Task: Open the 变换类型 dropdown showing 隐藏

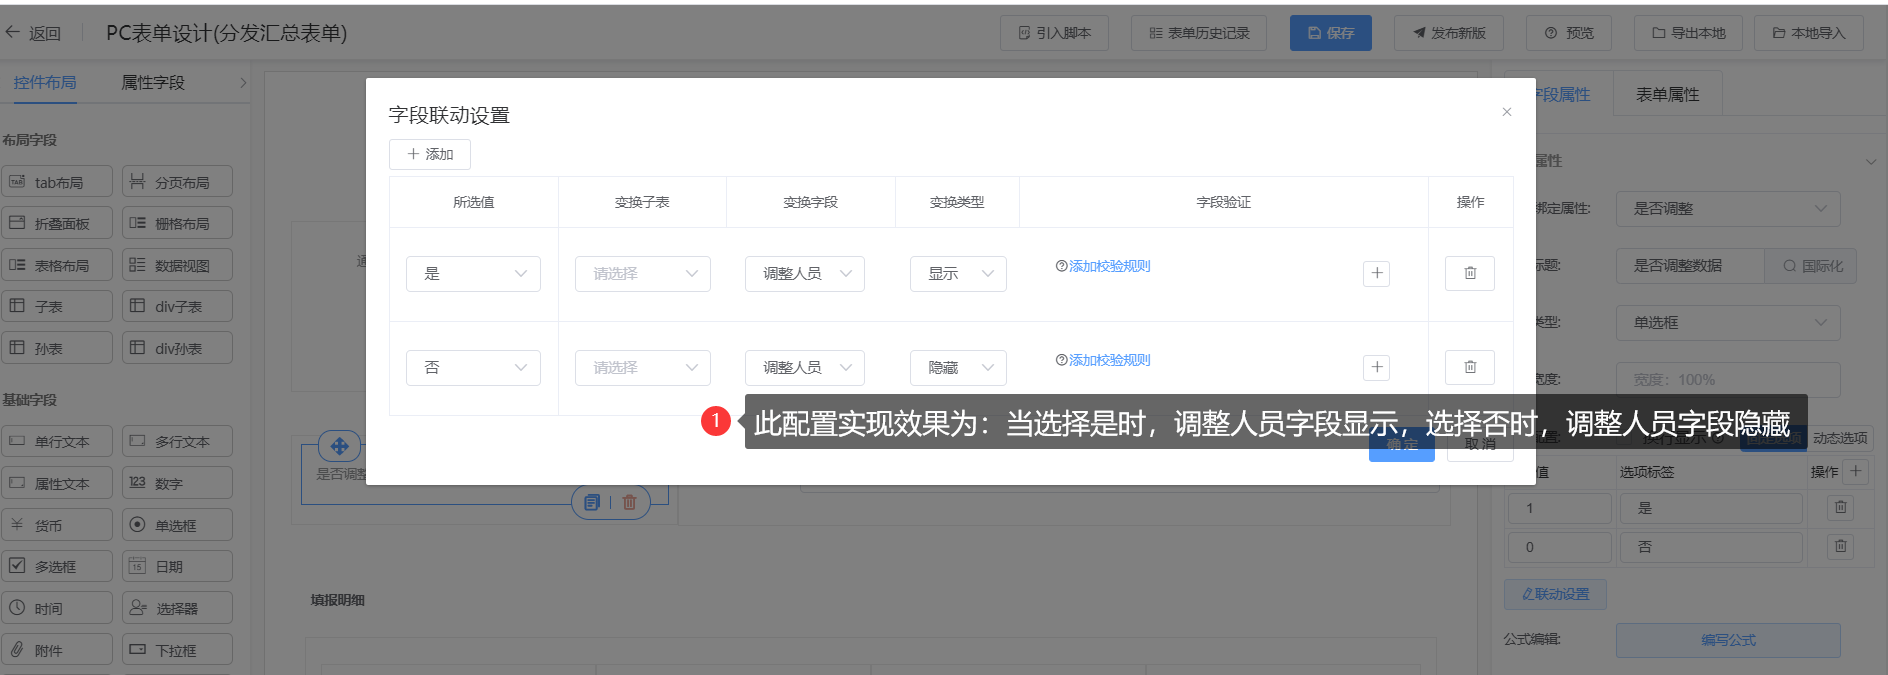Action: click(957, 368)
